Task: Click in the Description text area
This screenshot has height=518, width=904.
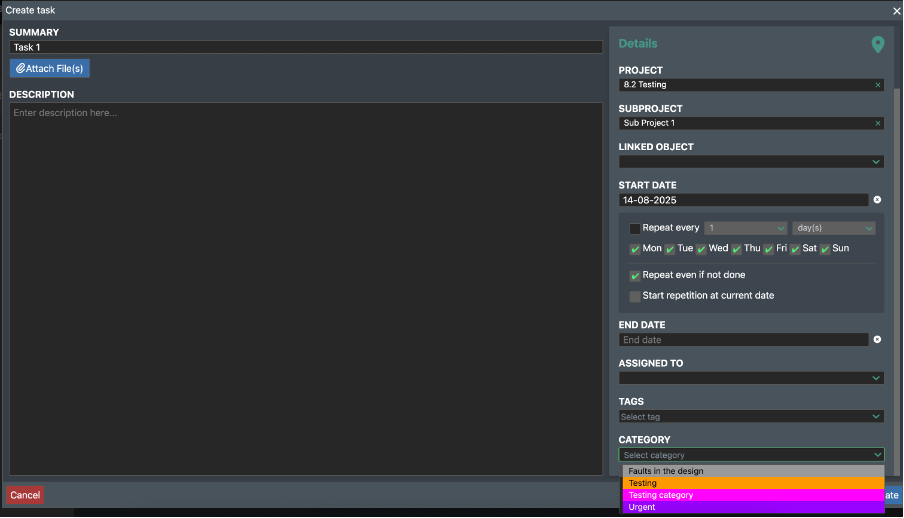Action: click(x=306, y=289)
